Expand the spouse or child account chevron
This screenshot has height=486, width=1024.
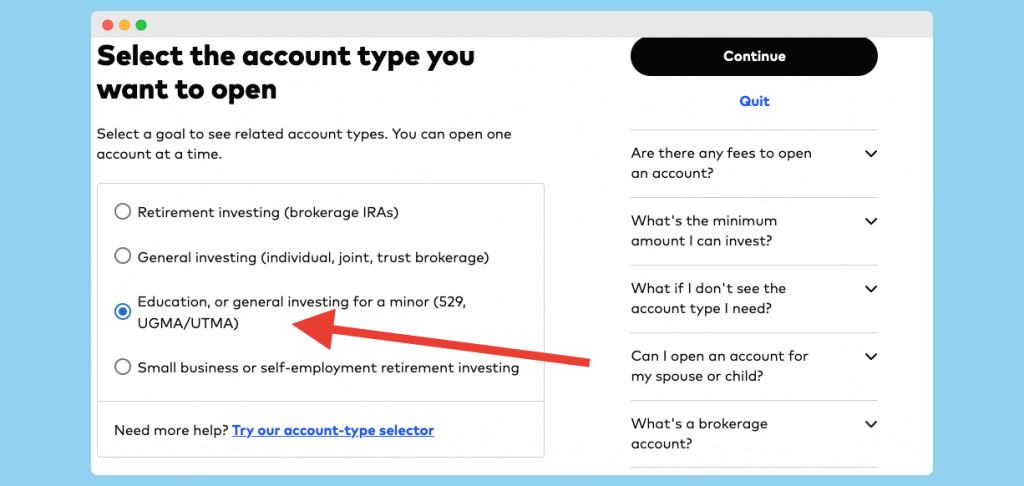pyautogui.click(x=870, y=356)
